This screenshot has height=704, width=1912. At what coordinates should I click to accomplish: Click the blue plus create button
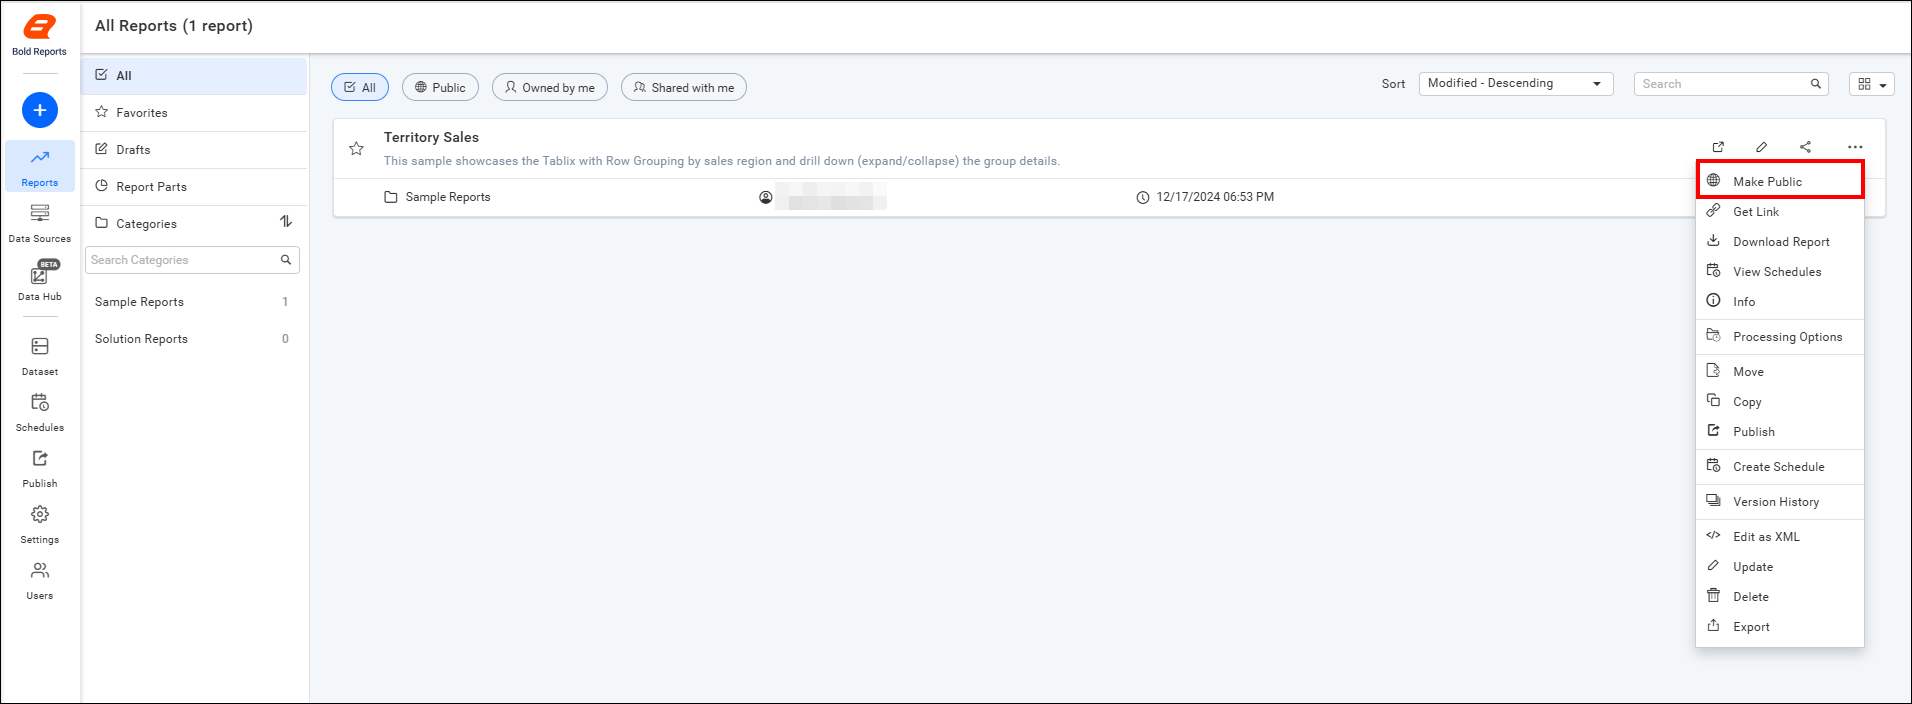(x=40, y=110)
